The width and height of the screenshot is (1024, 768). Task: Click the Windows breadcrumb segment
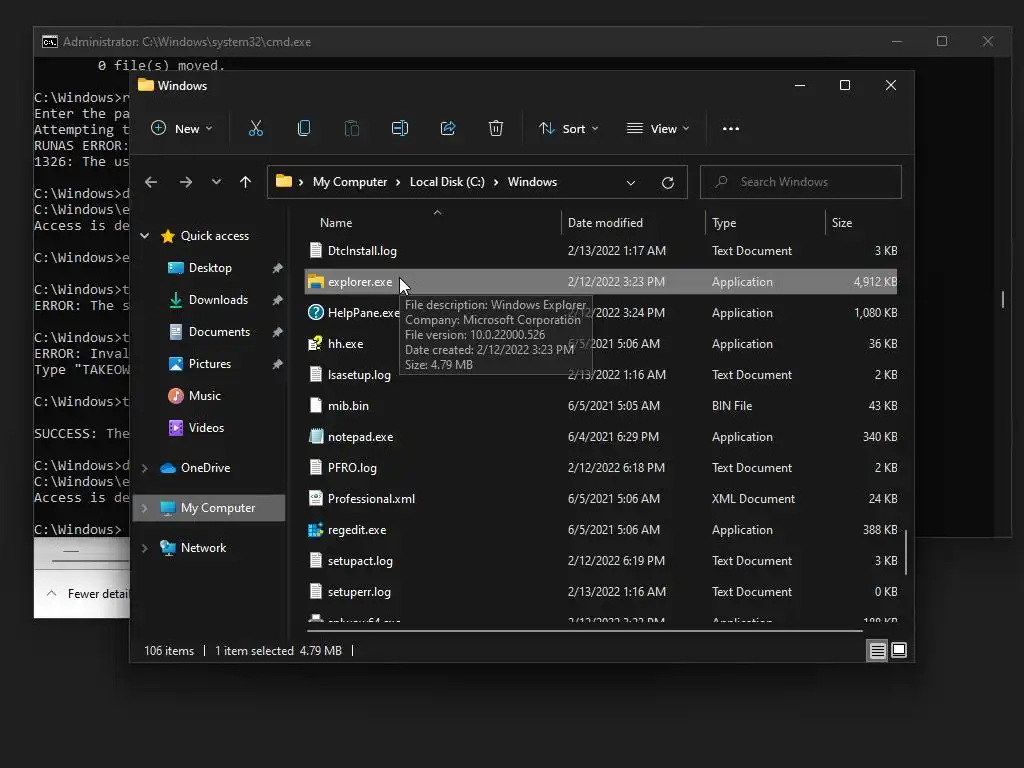tap(532, 182)
